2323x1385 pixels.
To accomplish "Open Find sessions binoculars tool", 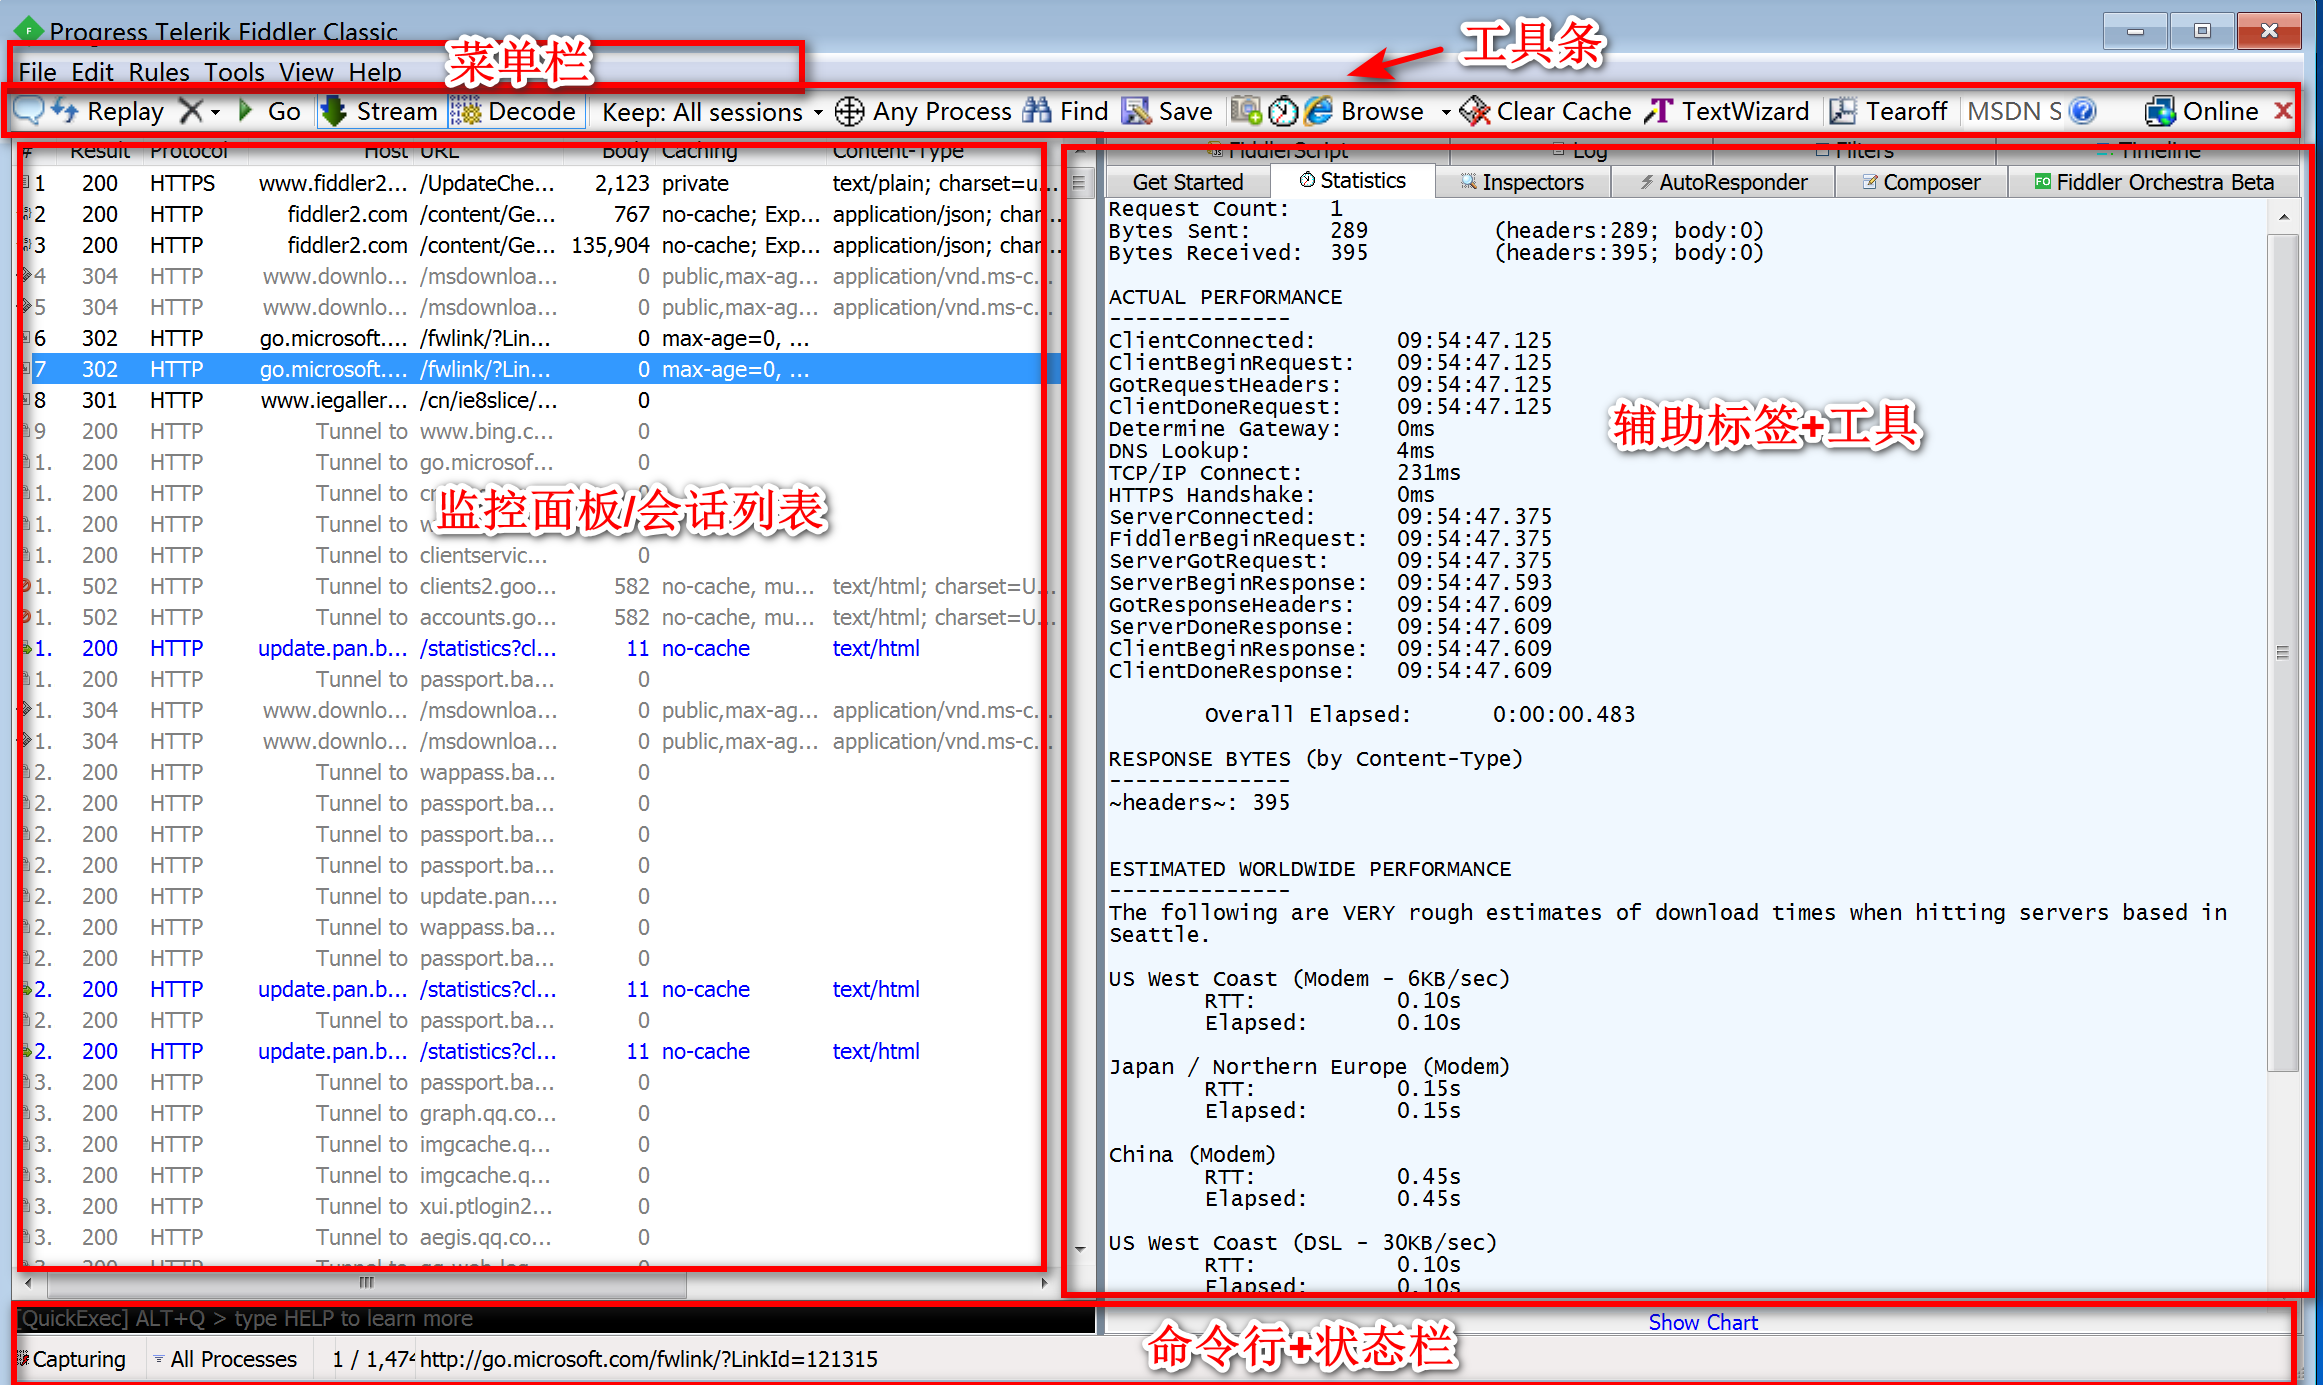I will pyautogui.click(x=1066, y=111).
